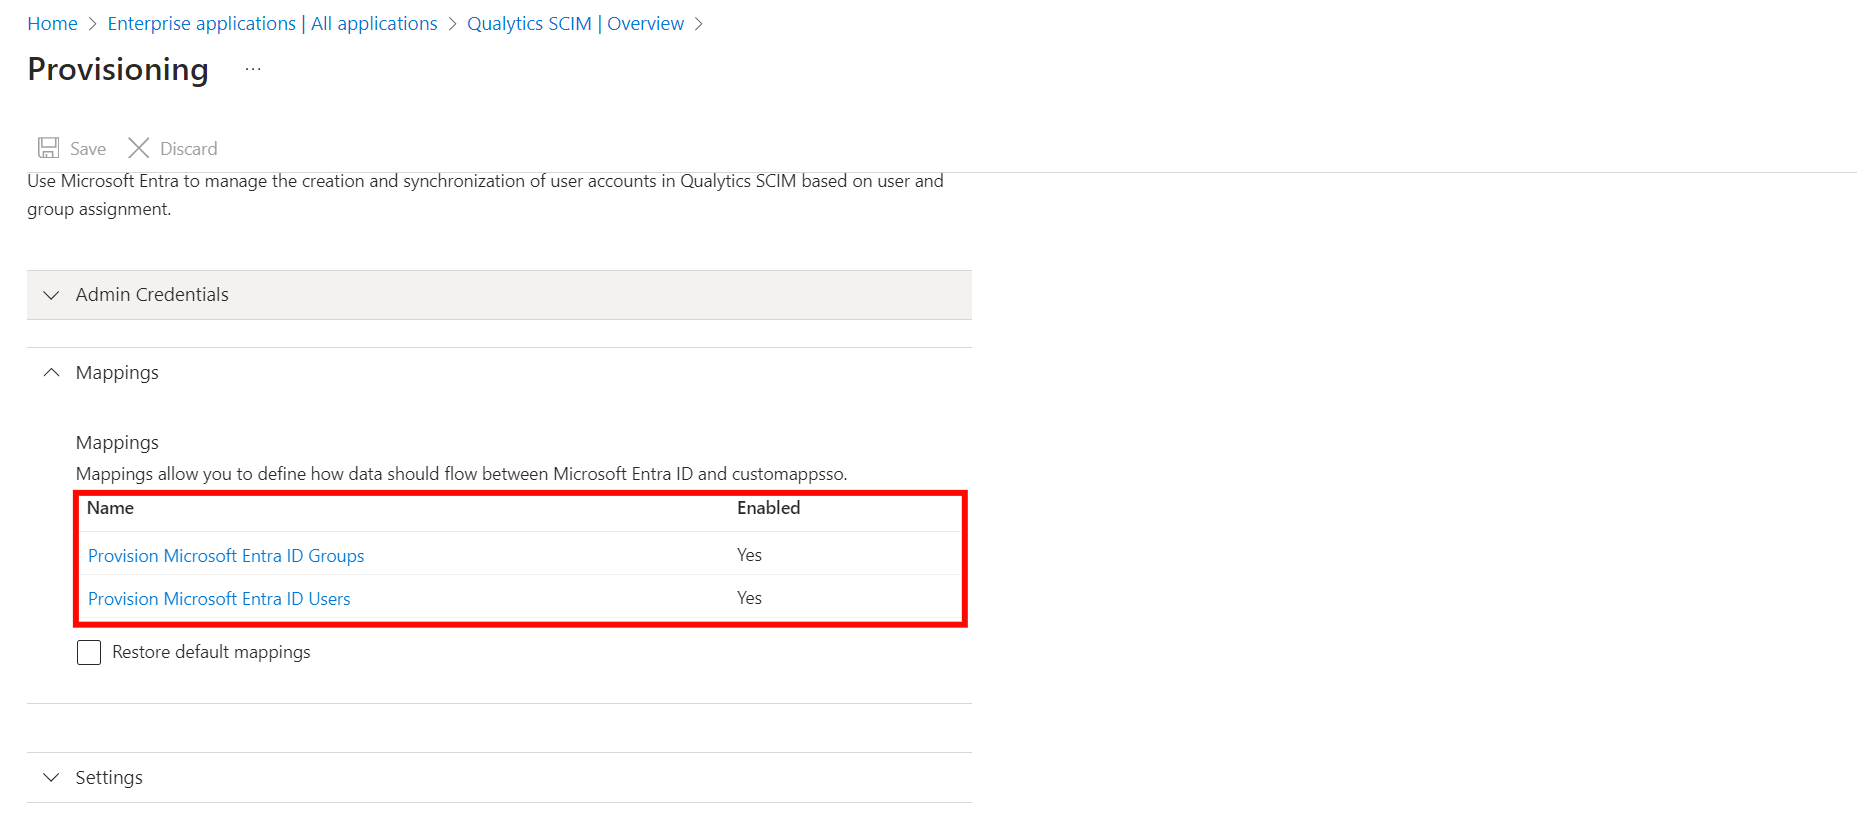Collapse the Mappings section header

[x=499, y=373]
